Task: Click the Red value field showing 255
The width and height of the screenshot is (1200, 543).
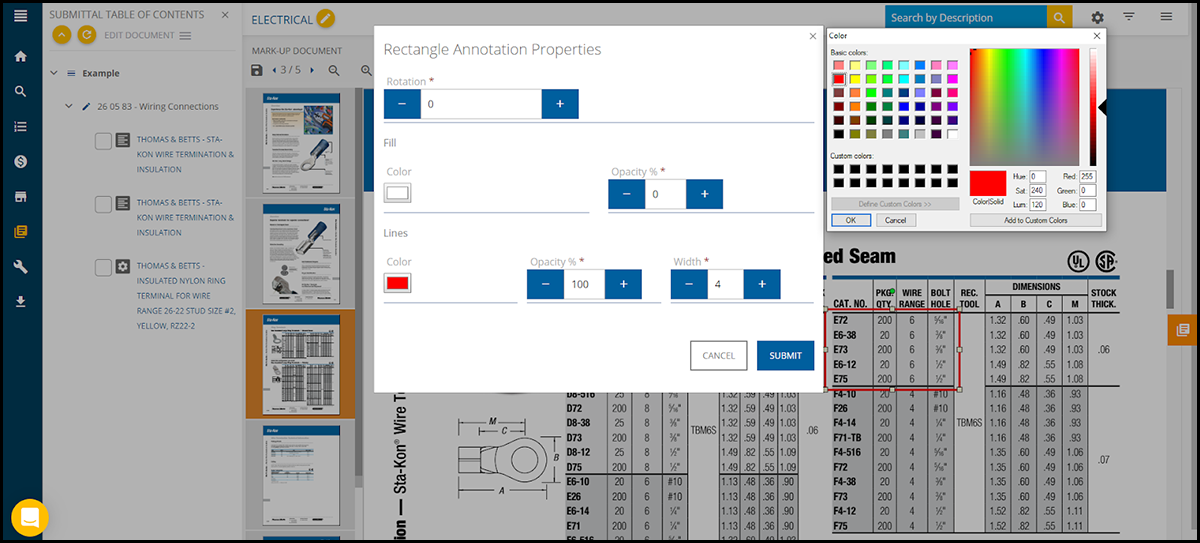Action: click(1088, 176)
